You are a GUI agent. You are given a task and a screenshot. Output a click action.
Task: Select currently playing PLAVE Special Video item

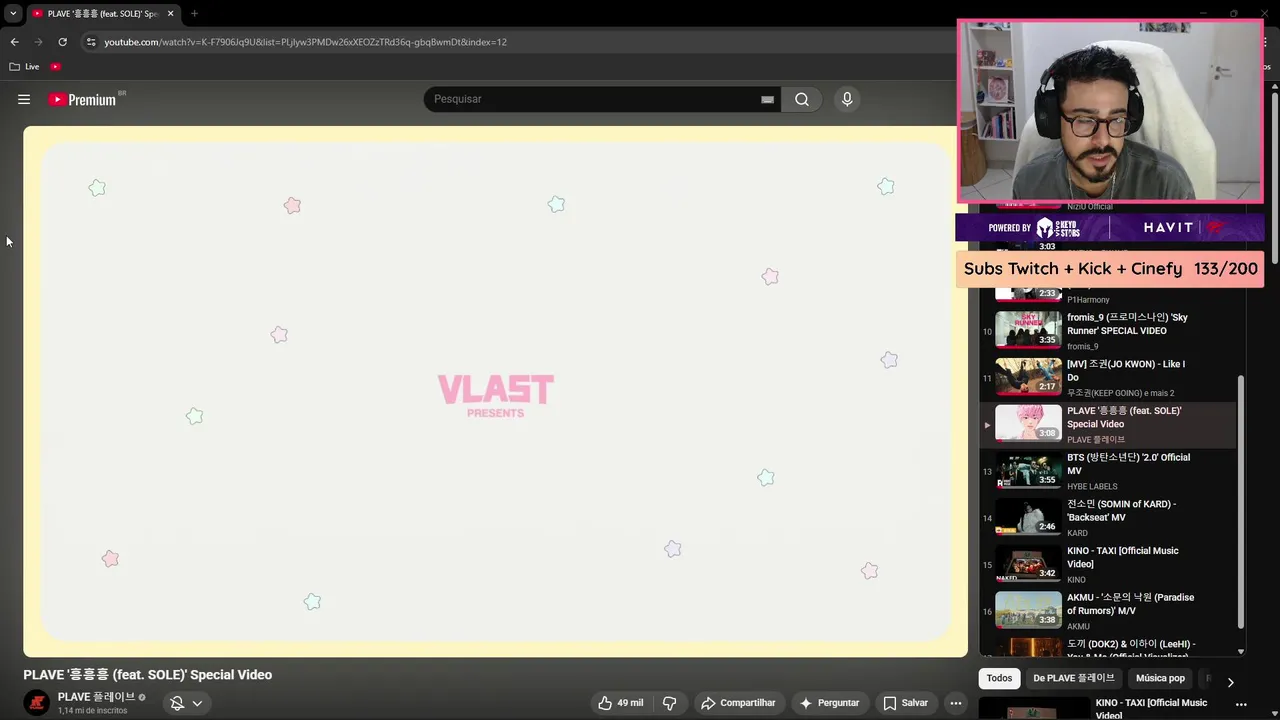point(1108,424)
